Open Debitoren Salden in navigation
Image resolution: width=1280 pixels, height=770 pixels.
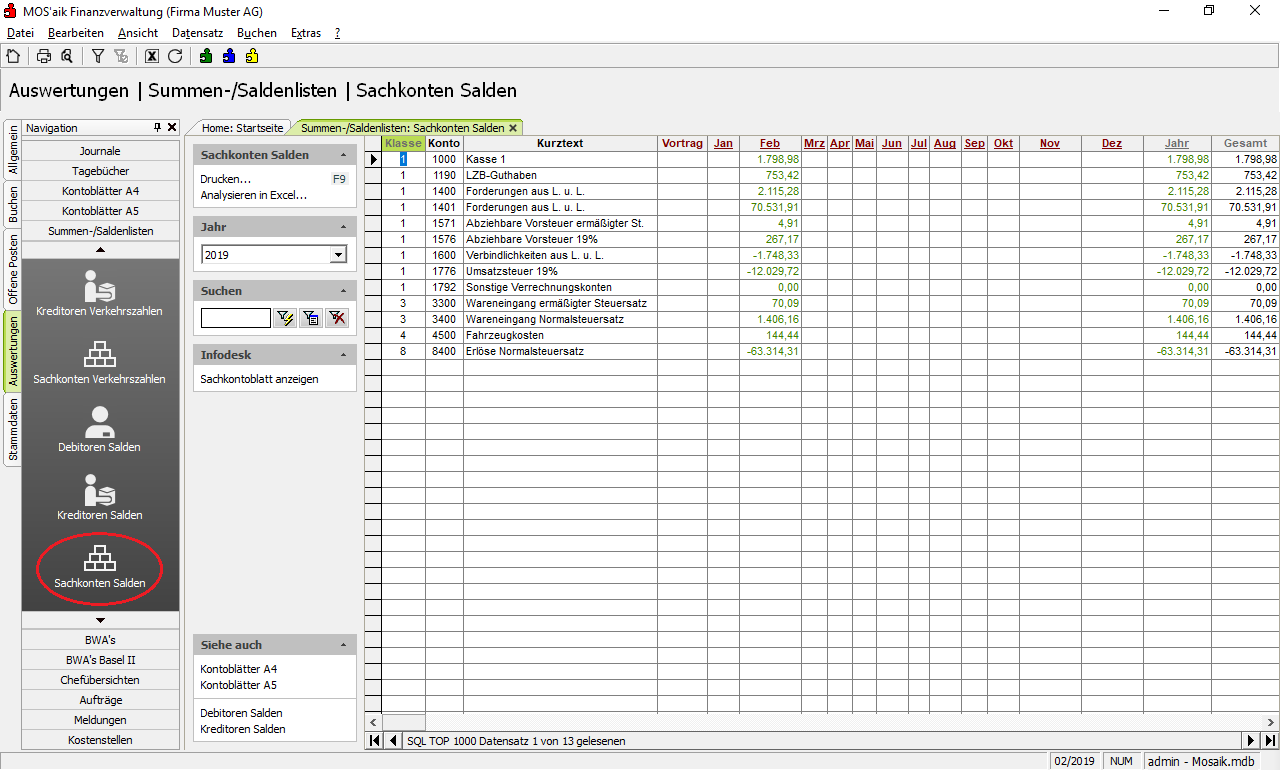[99, 429]
